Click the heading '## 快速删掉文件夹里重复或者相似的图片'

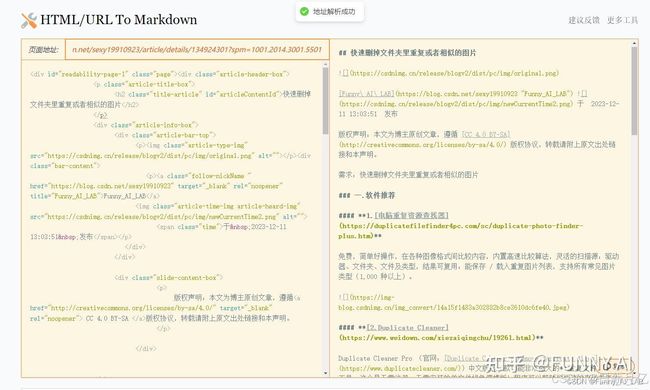pyautogui.click(x=407, y=53)
